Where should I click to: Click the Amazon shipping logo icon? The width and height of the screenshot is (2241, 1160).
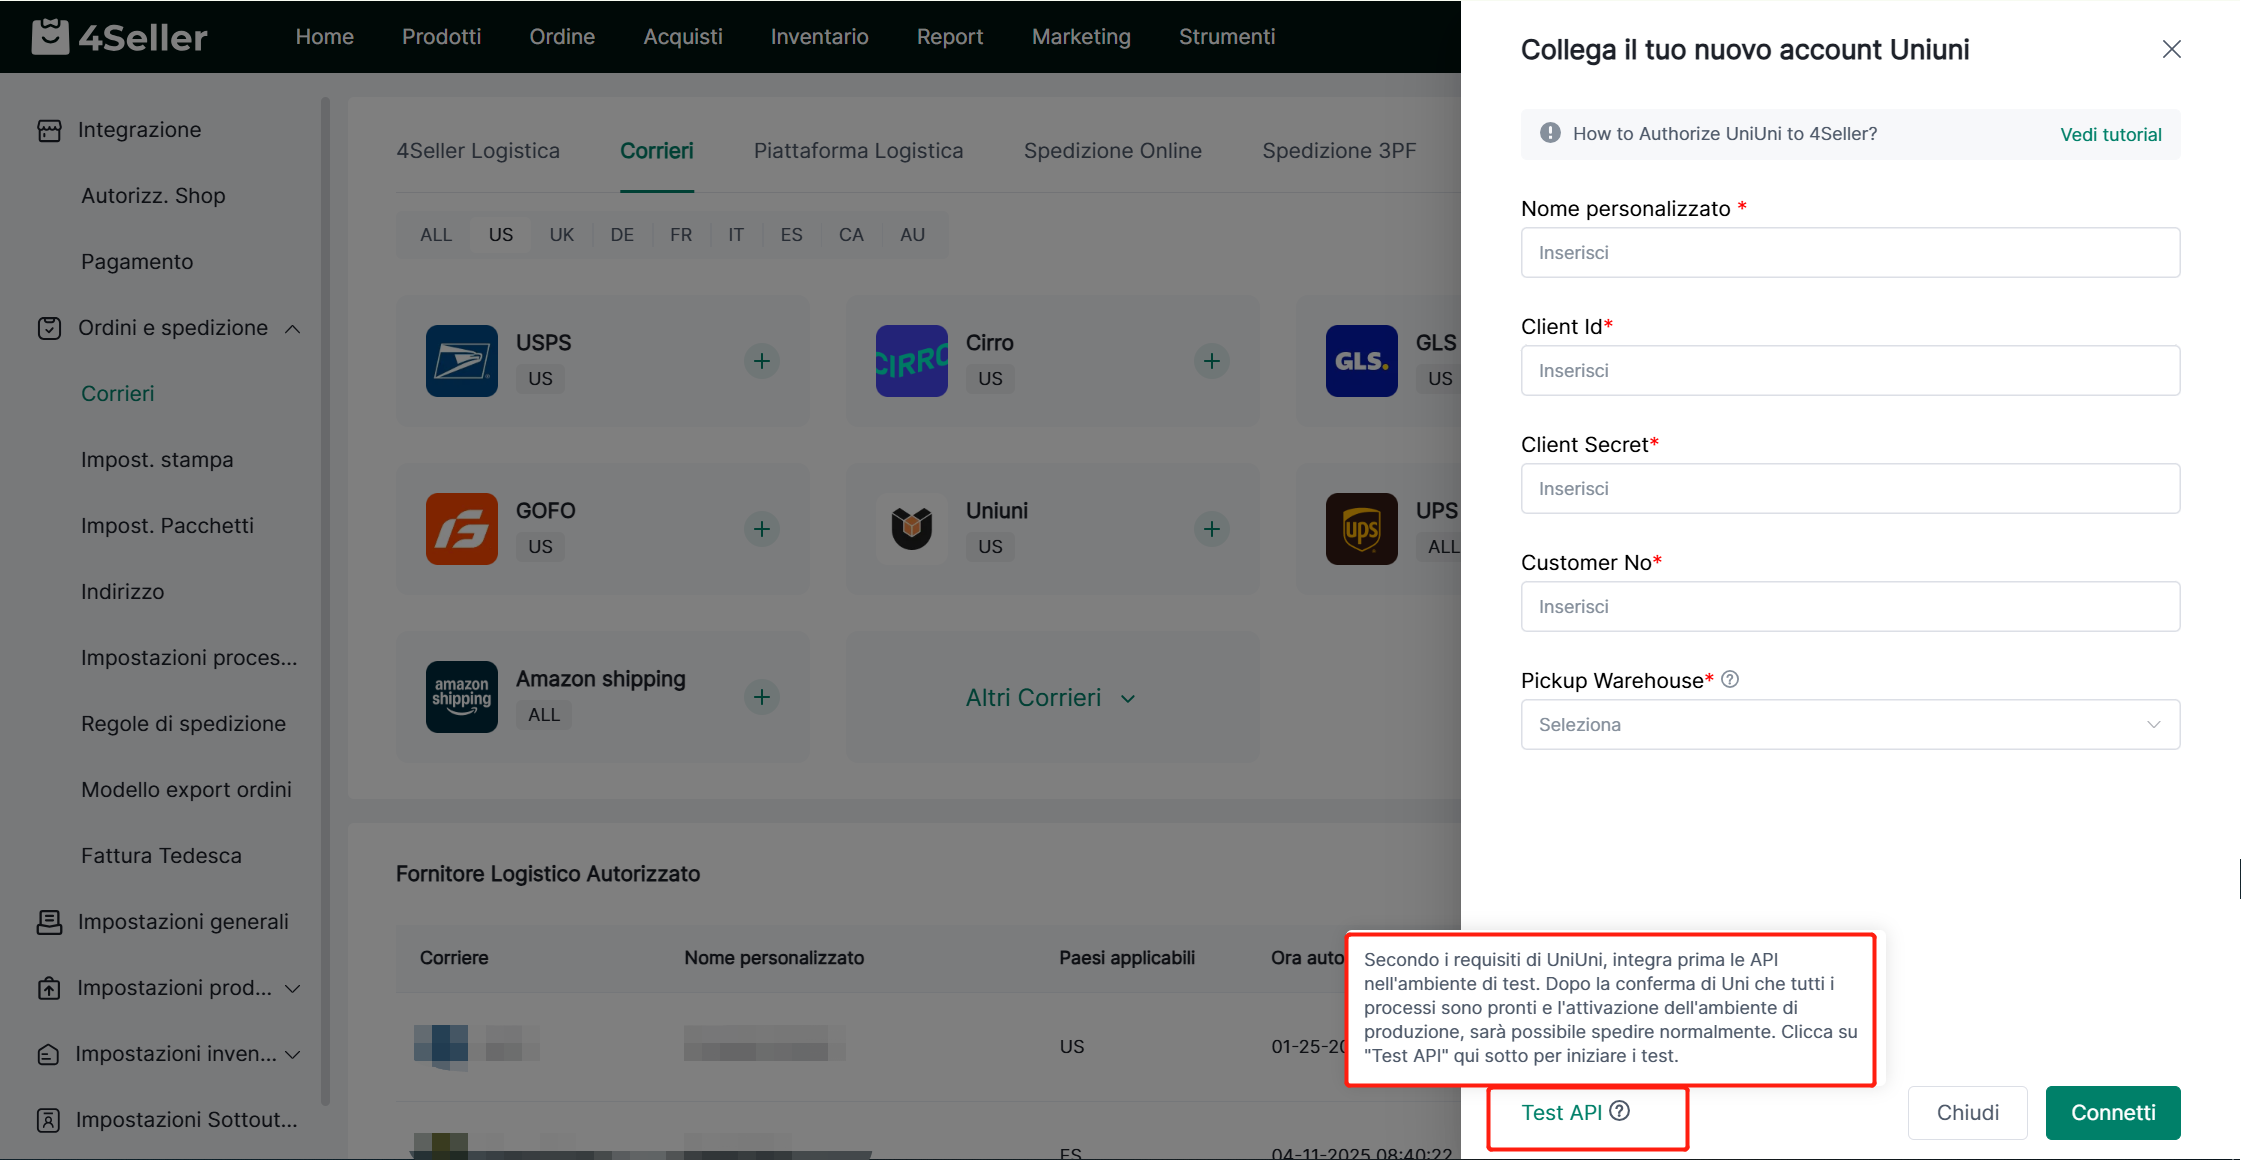click(x=461, y=697)
